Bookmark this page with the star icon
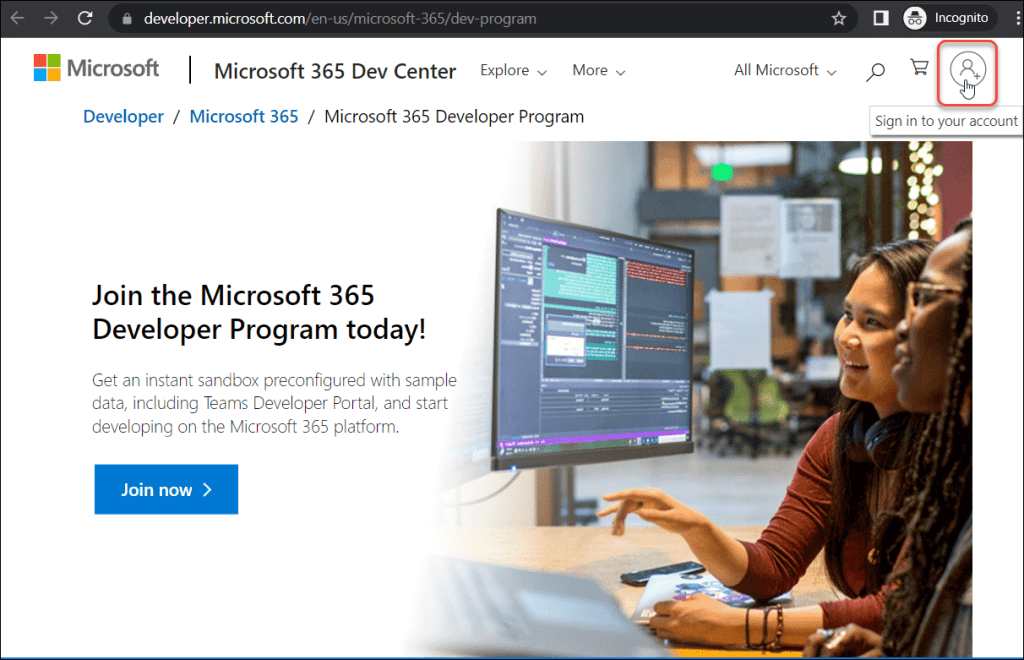1024x660 pixels. 839,18
